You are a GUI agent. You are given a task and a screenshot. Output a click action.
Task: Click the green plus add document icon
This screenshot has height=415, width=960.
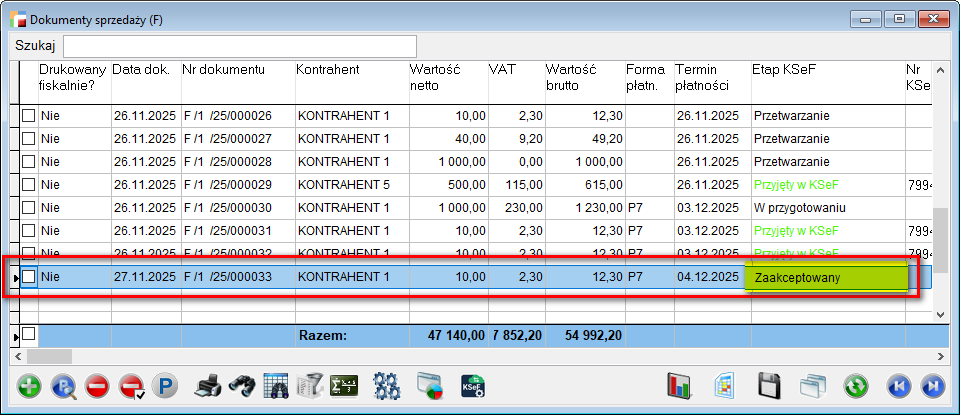30,386
